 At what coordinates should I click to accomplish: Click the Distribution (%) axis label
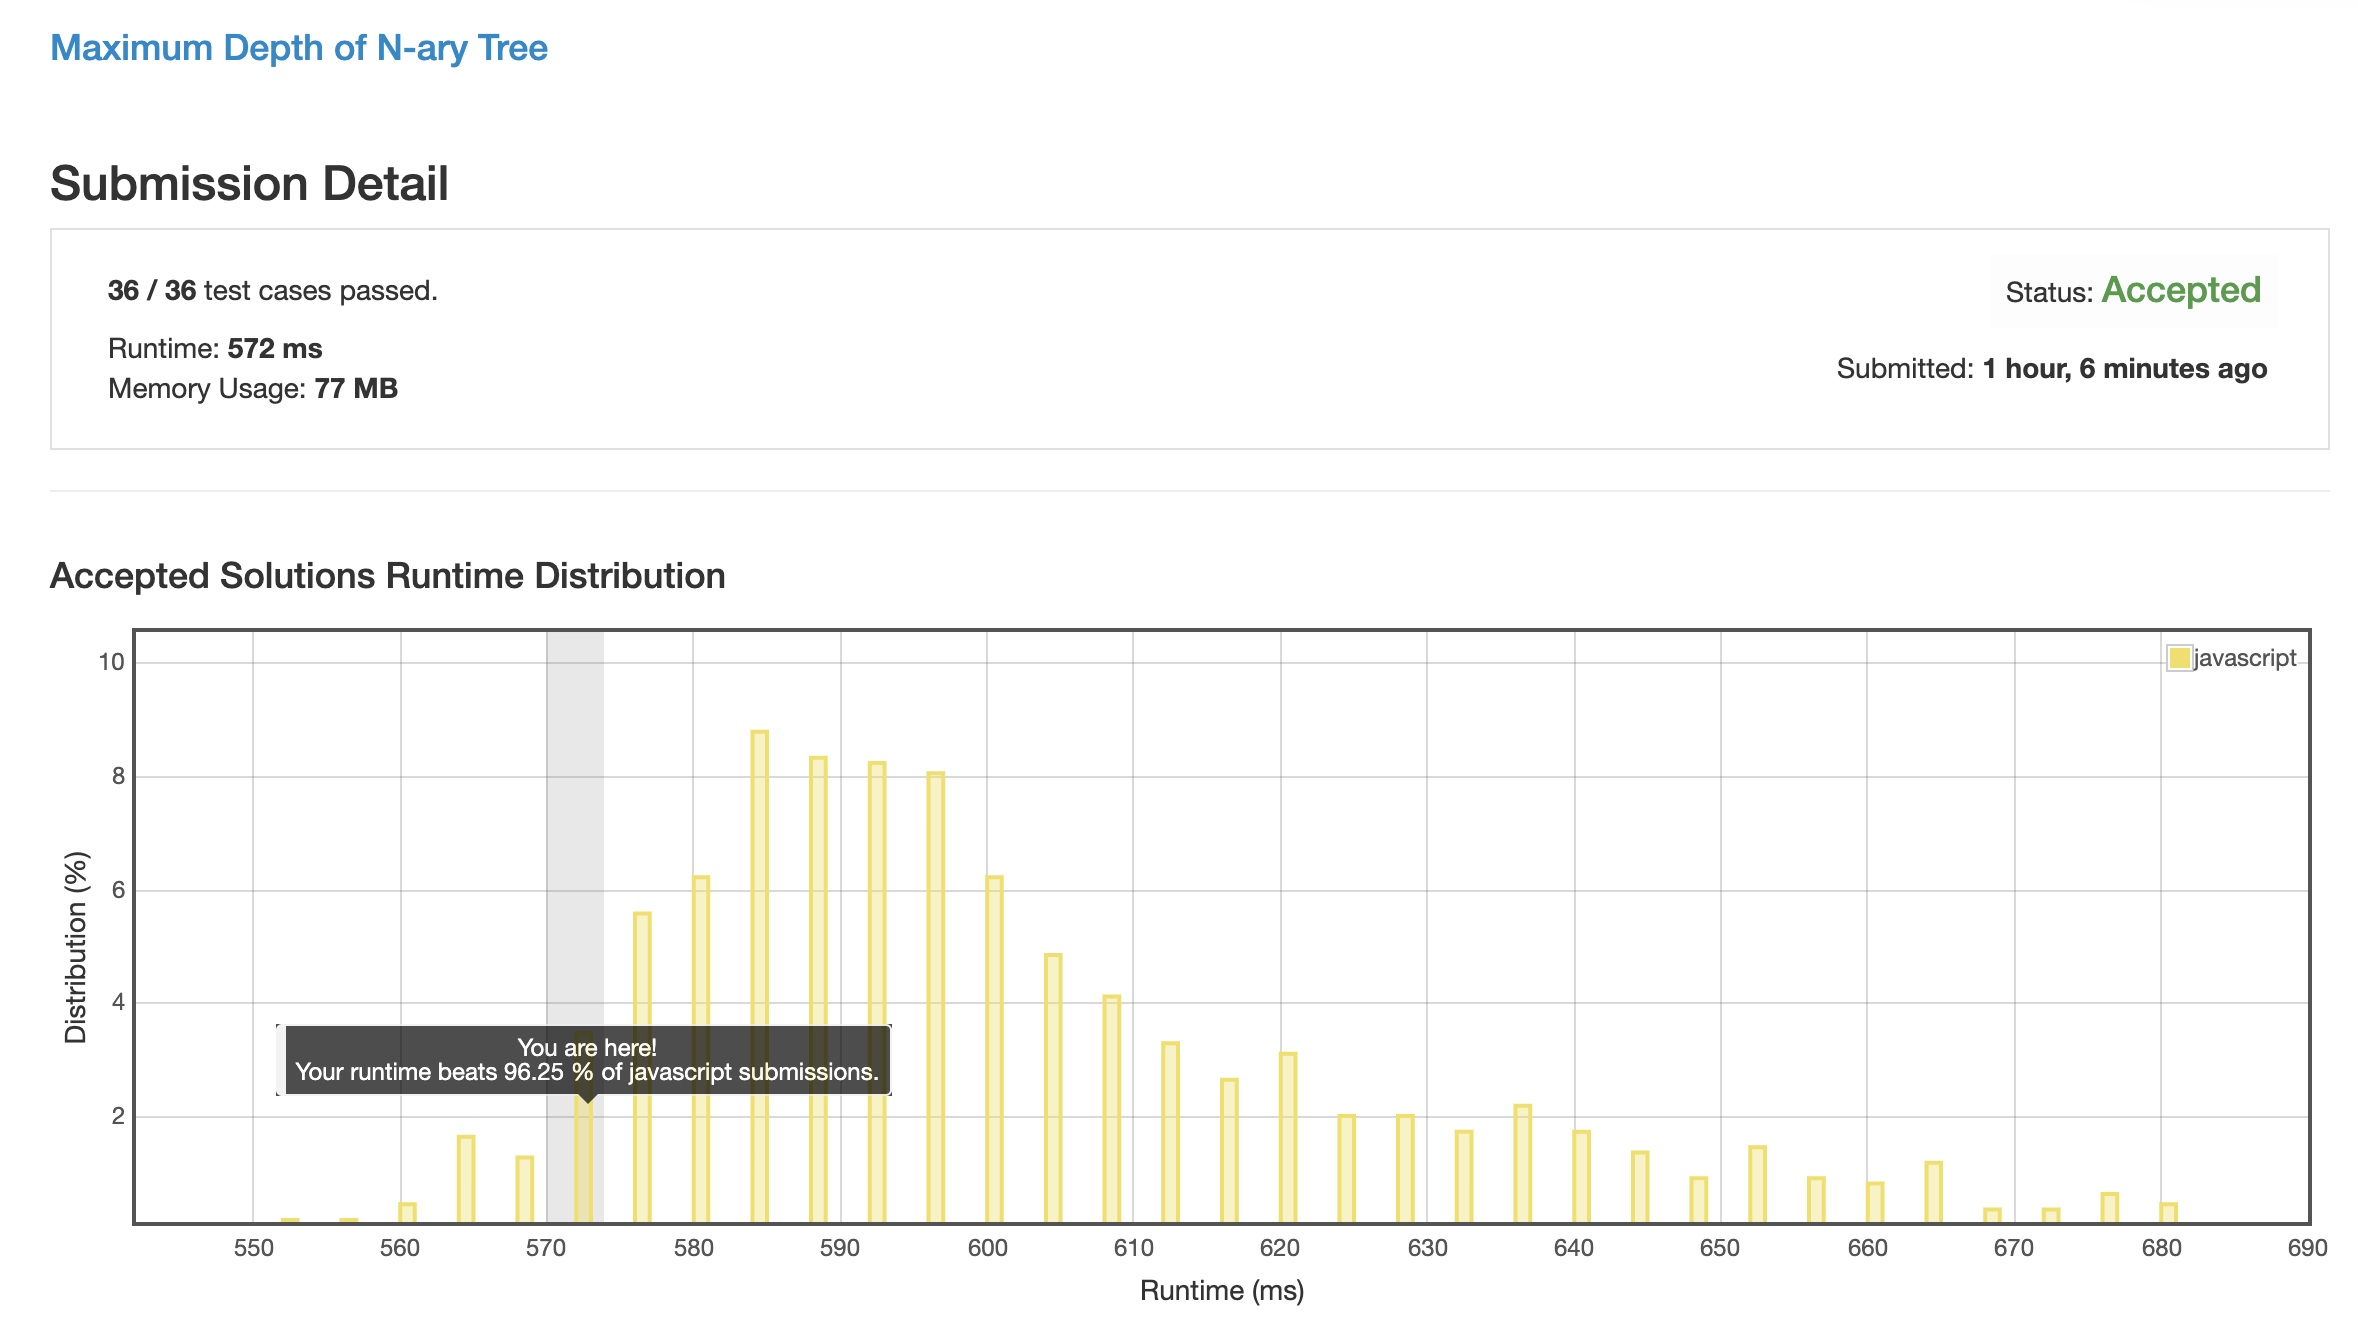pos(76,947)
